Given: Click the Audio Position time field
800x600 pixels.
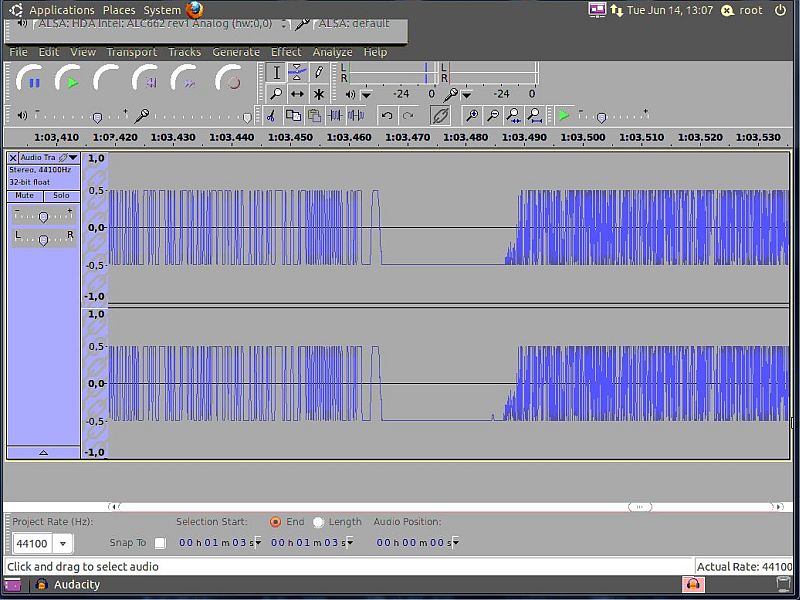Looking at the screenshot, I should pyautogui.click(x=418, y=543).
